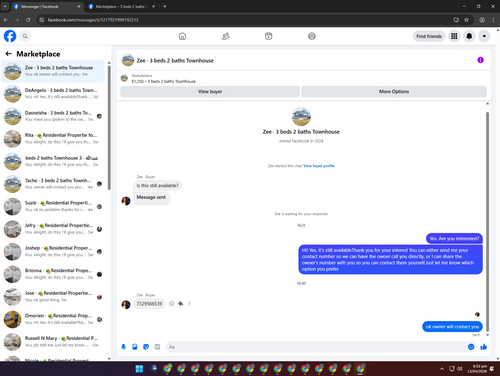Open the Facebook logo home link
Screen dimensions: 500x376
point(10,36)
